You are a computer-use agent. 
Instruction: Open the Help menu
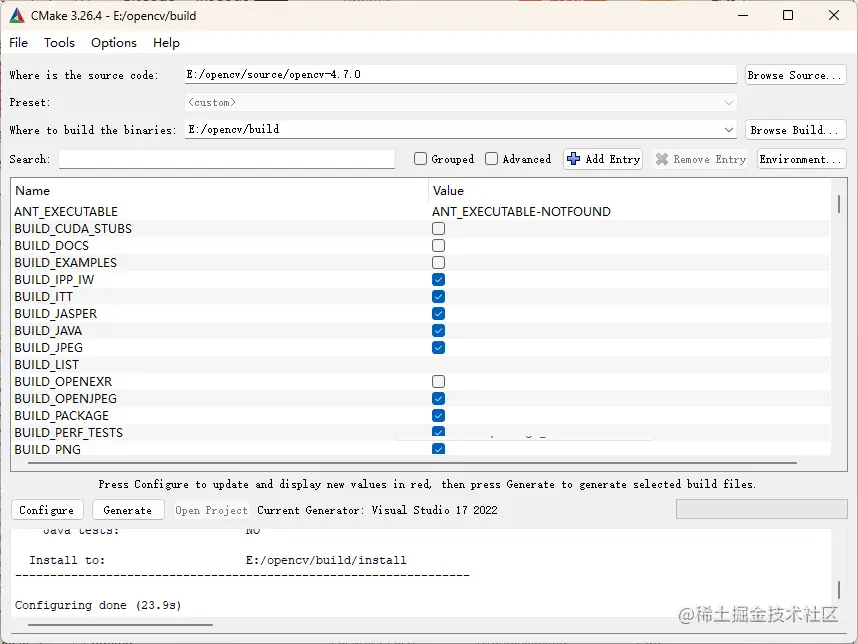(166, 43)
